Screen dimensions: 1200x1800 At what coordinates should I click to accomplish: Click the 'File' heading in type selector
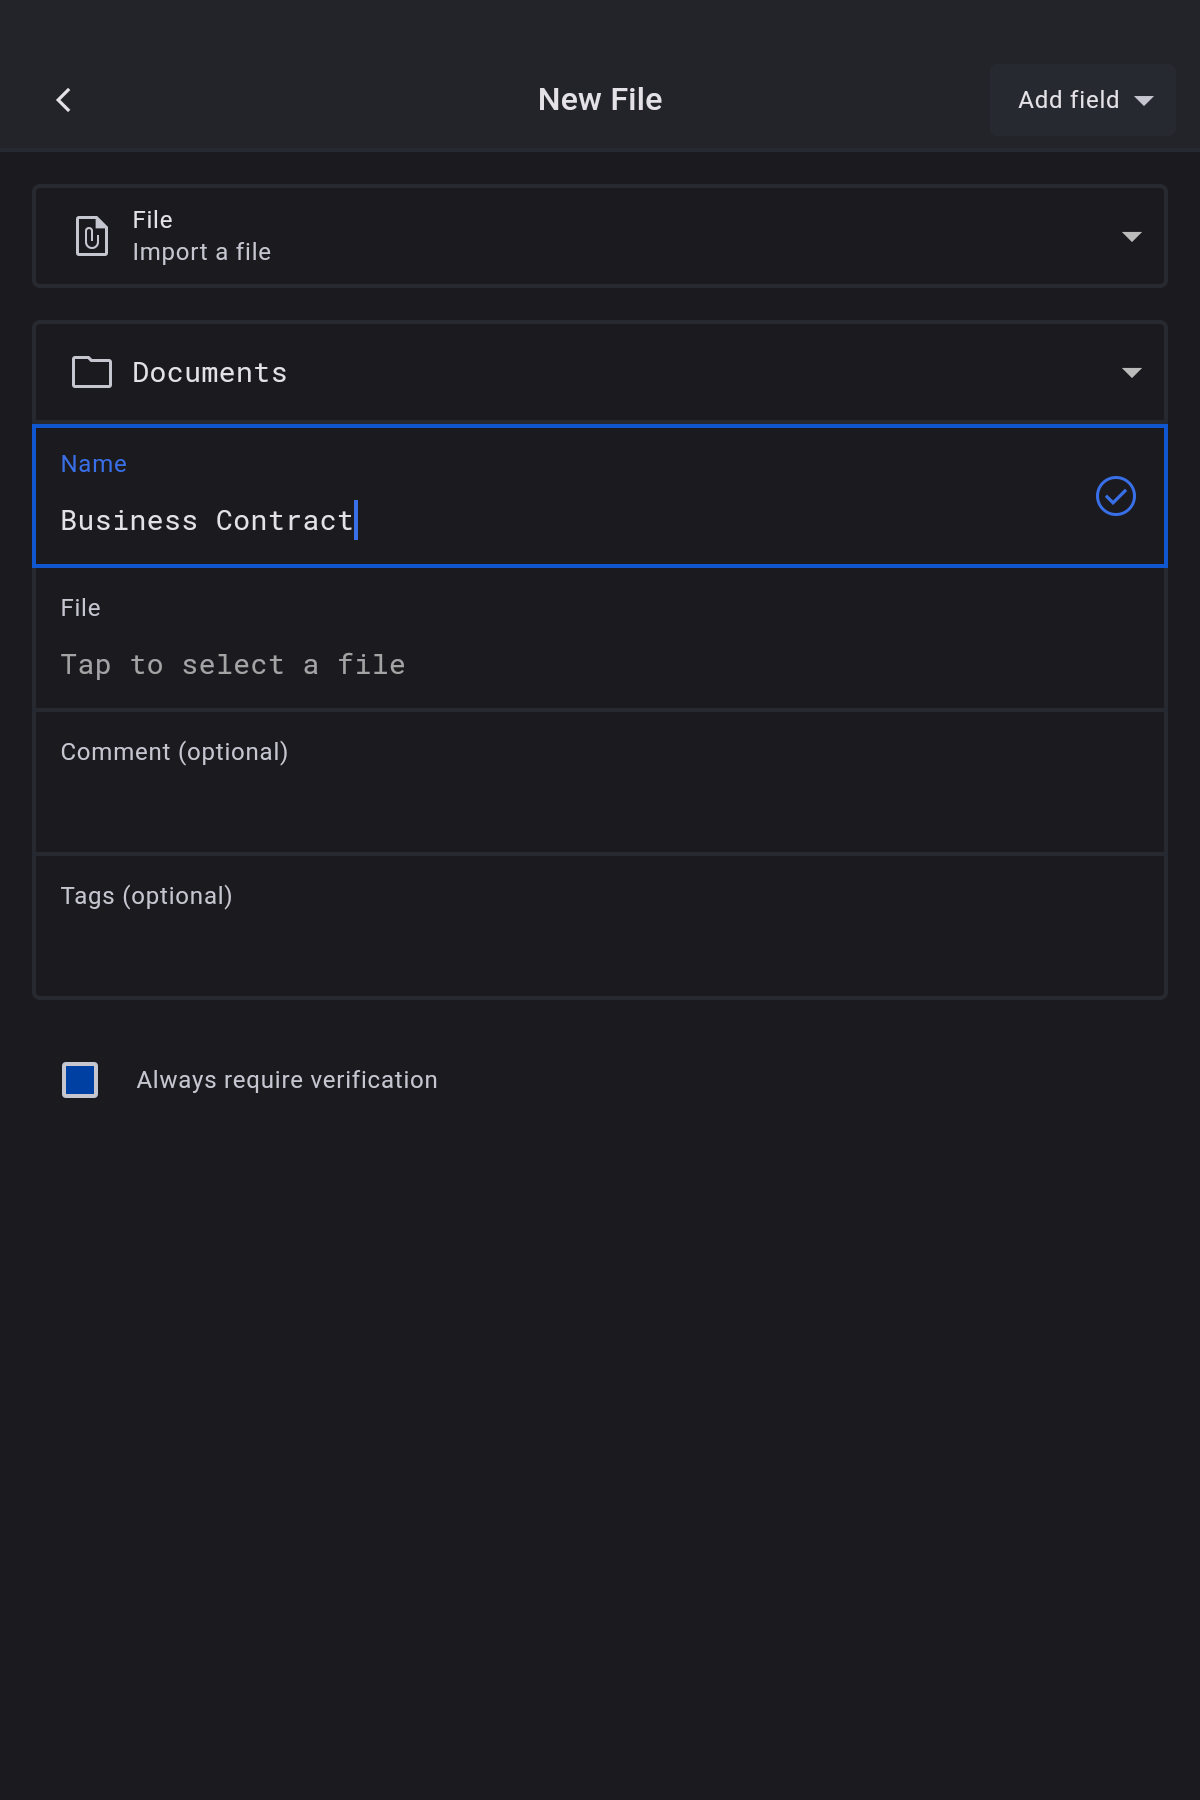[x=152, y=220]
